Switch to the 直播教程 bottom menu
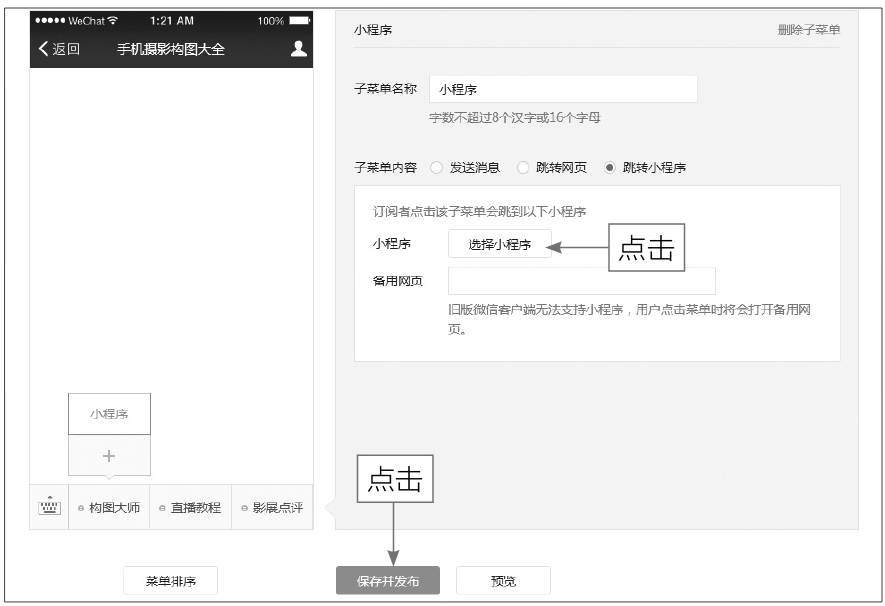The height and width of the screenshot is (606, 885). pos(190,508)
